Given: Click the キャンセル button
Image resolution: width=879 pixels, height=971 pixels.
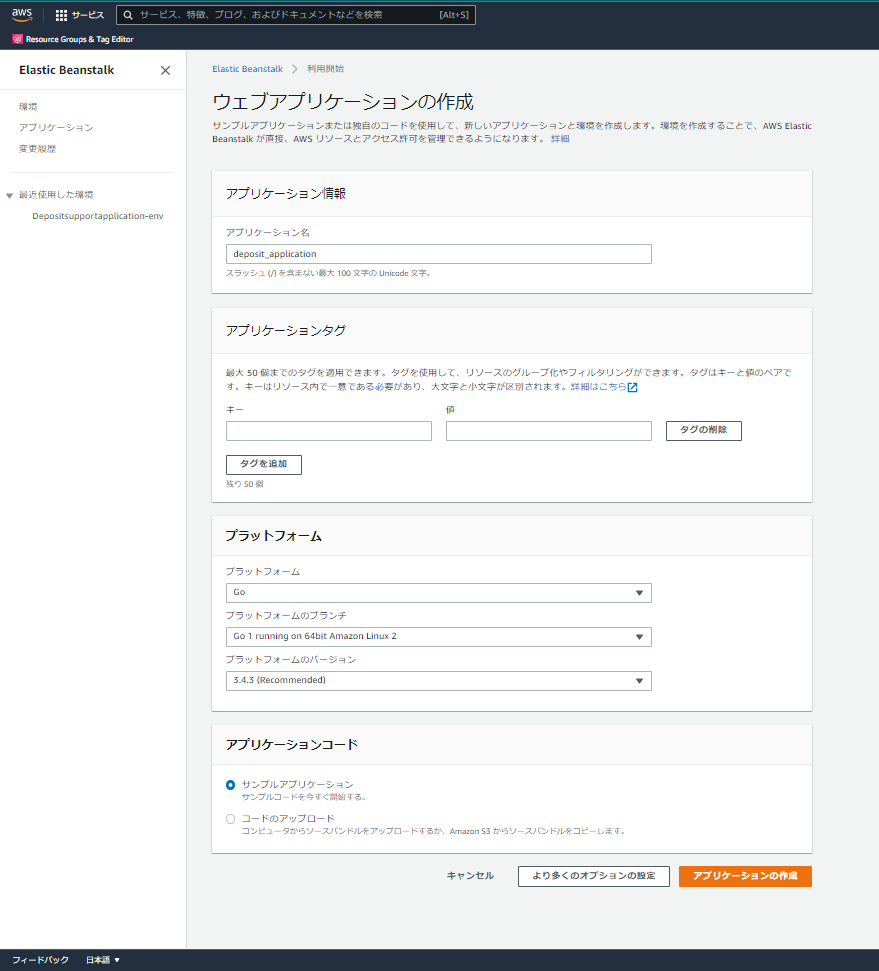Looking at the screenshot, I should pyautogui.click(x=470, y=876).
